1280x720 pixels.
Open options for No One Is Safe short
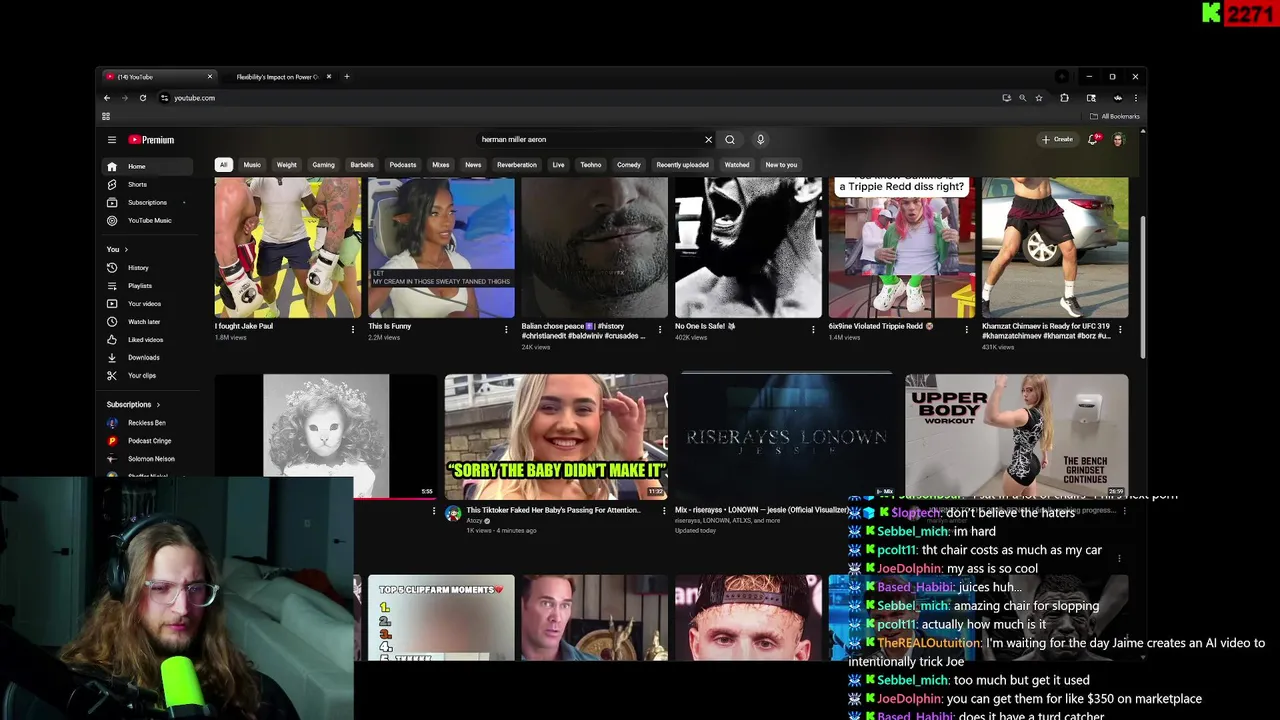813,329
